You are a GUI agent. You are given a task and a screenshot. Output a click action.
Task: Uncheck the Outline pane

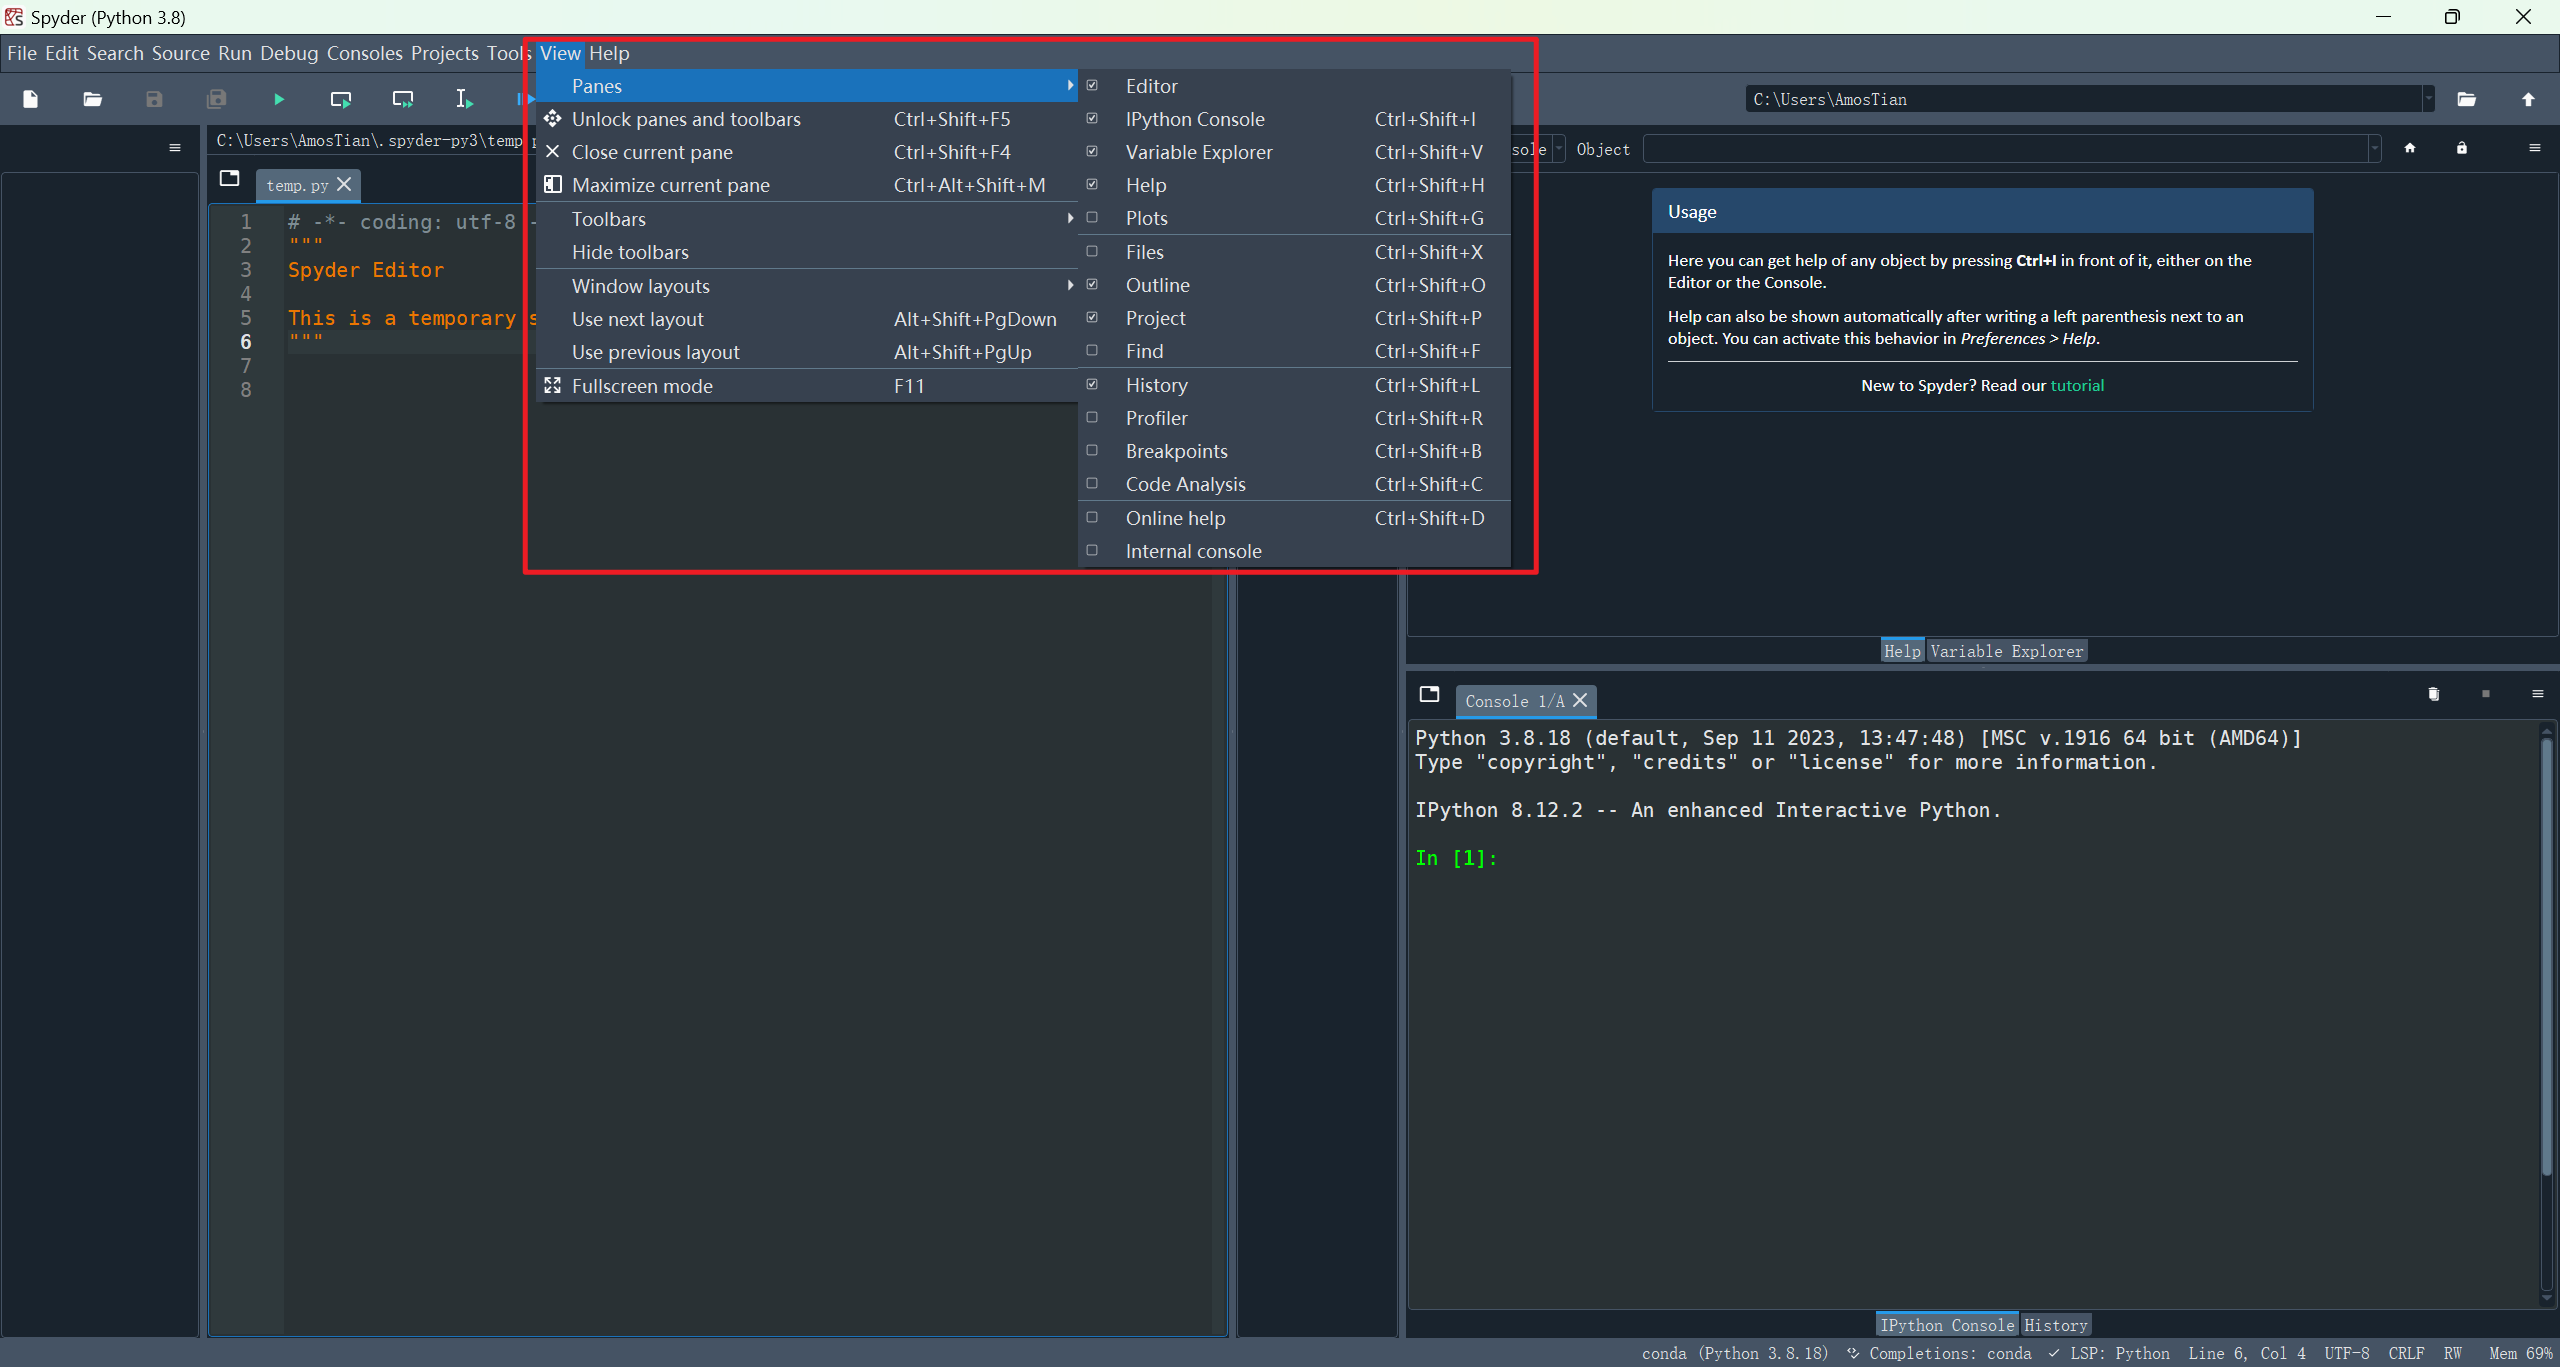[1092, 285]
